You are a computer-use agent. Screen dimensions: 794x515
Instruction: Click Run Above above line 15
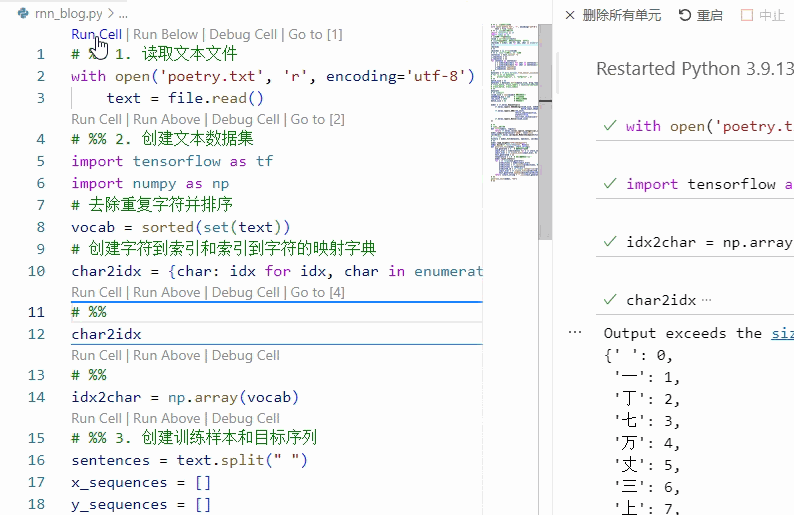click(167, 419)
